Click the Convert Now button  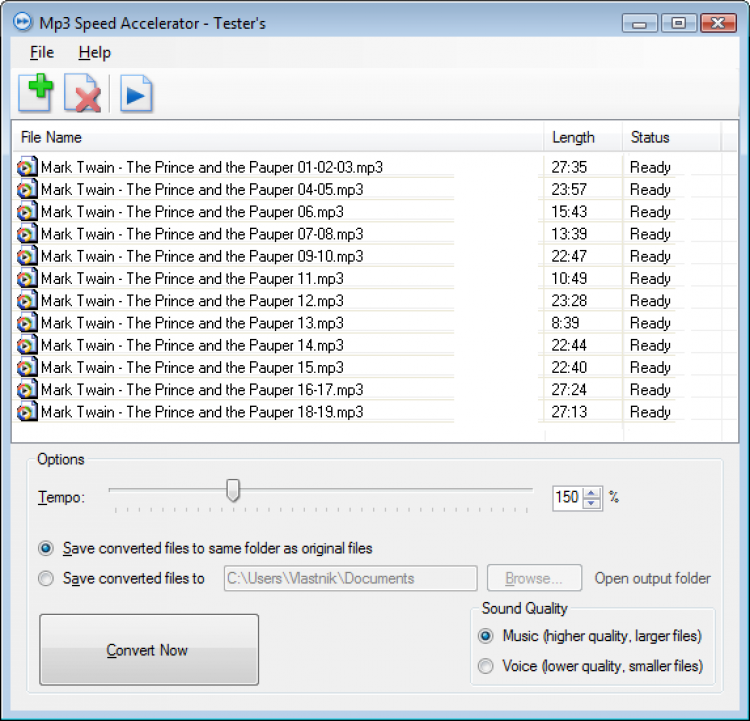(149, 650)
